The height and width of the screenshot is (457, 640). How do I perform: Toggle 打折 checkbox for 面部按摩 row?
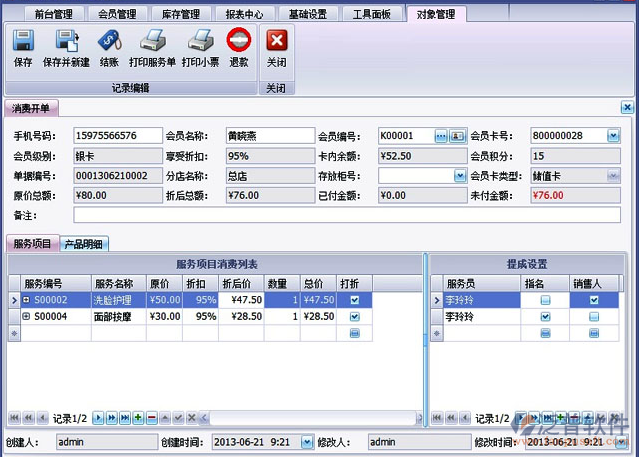click(x=355, y=316)
